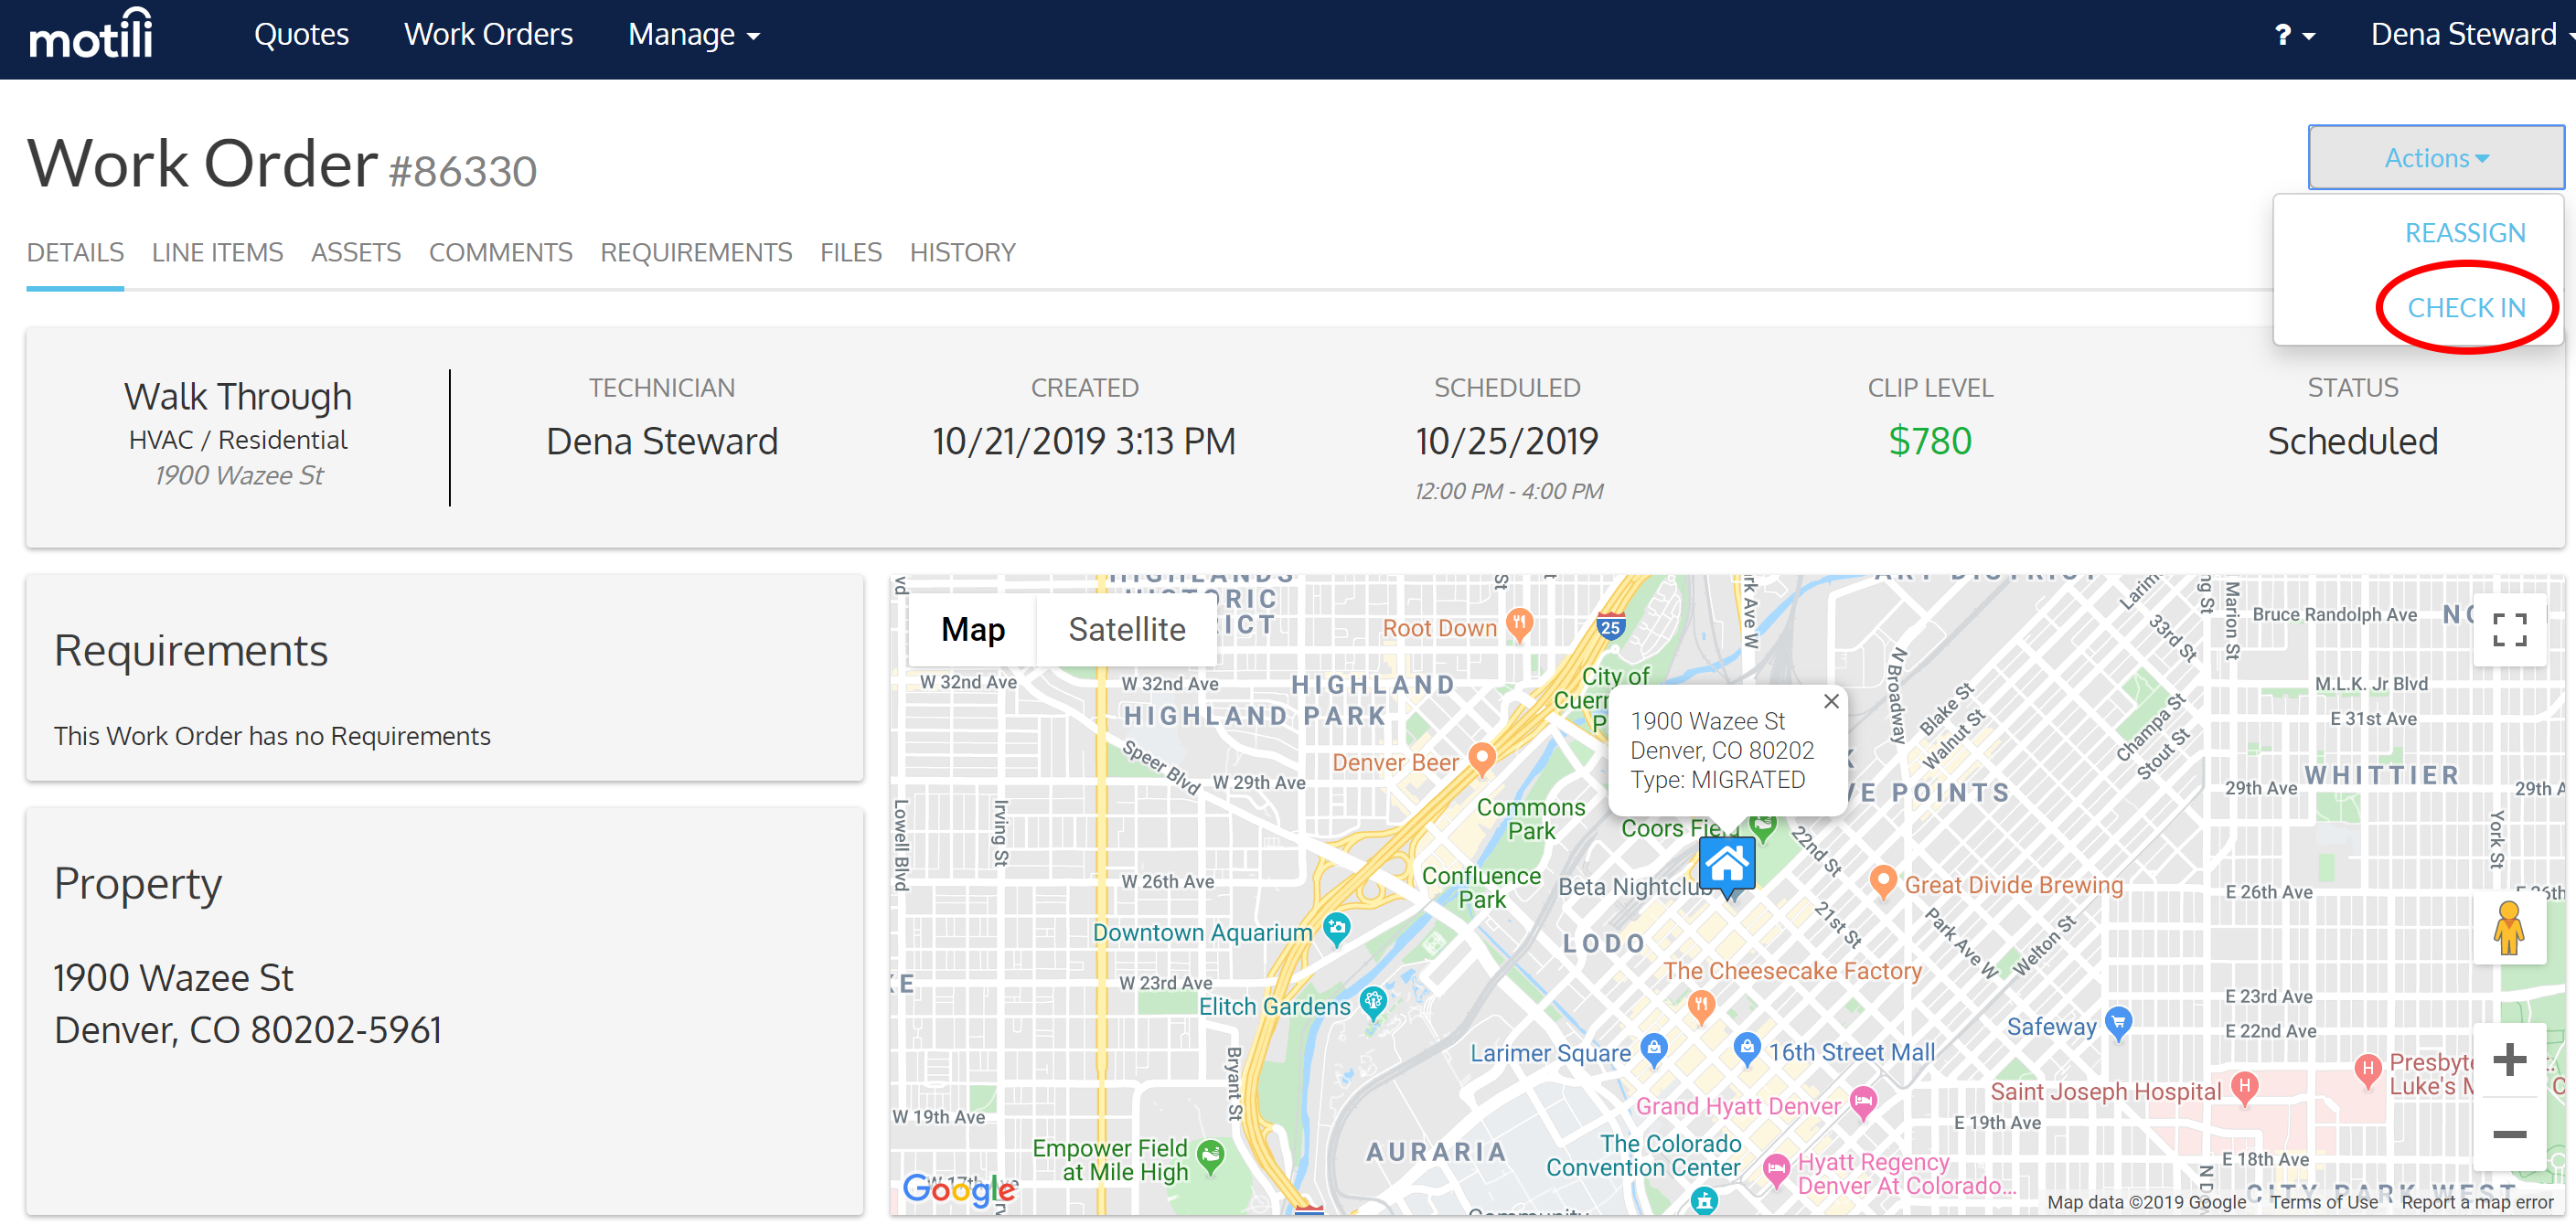
Task: Show the HISTORY tab
Action: tap(962, 252)
